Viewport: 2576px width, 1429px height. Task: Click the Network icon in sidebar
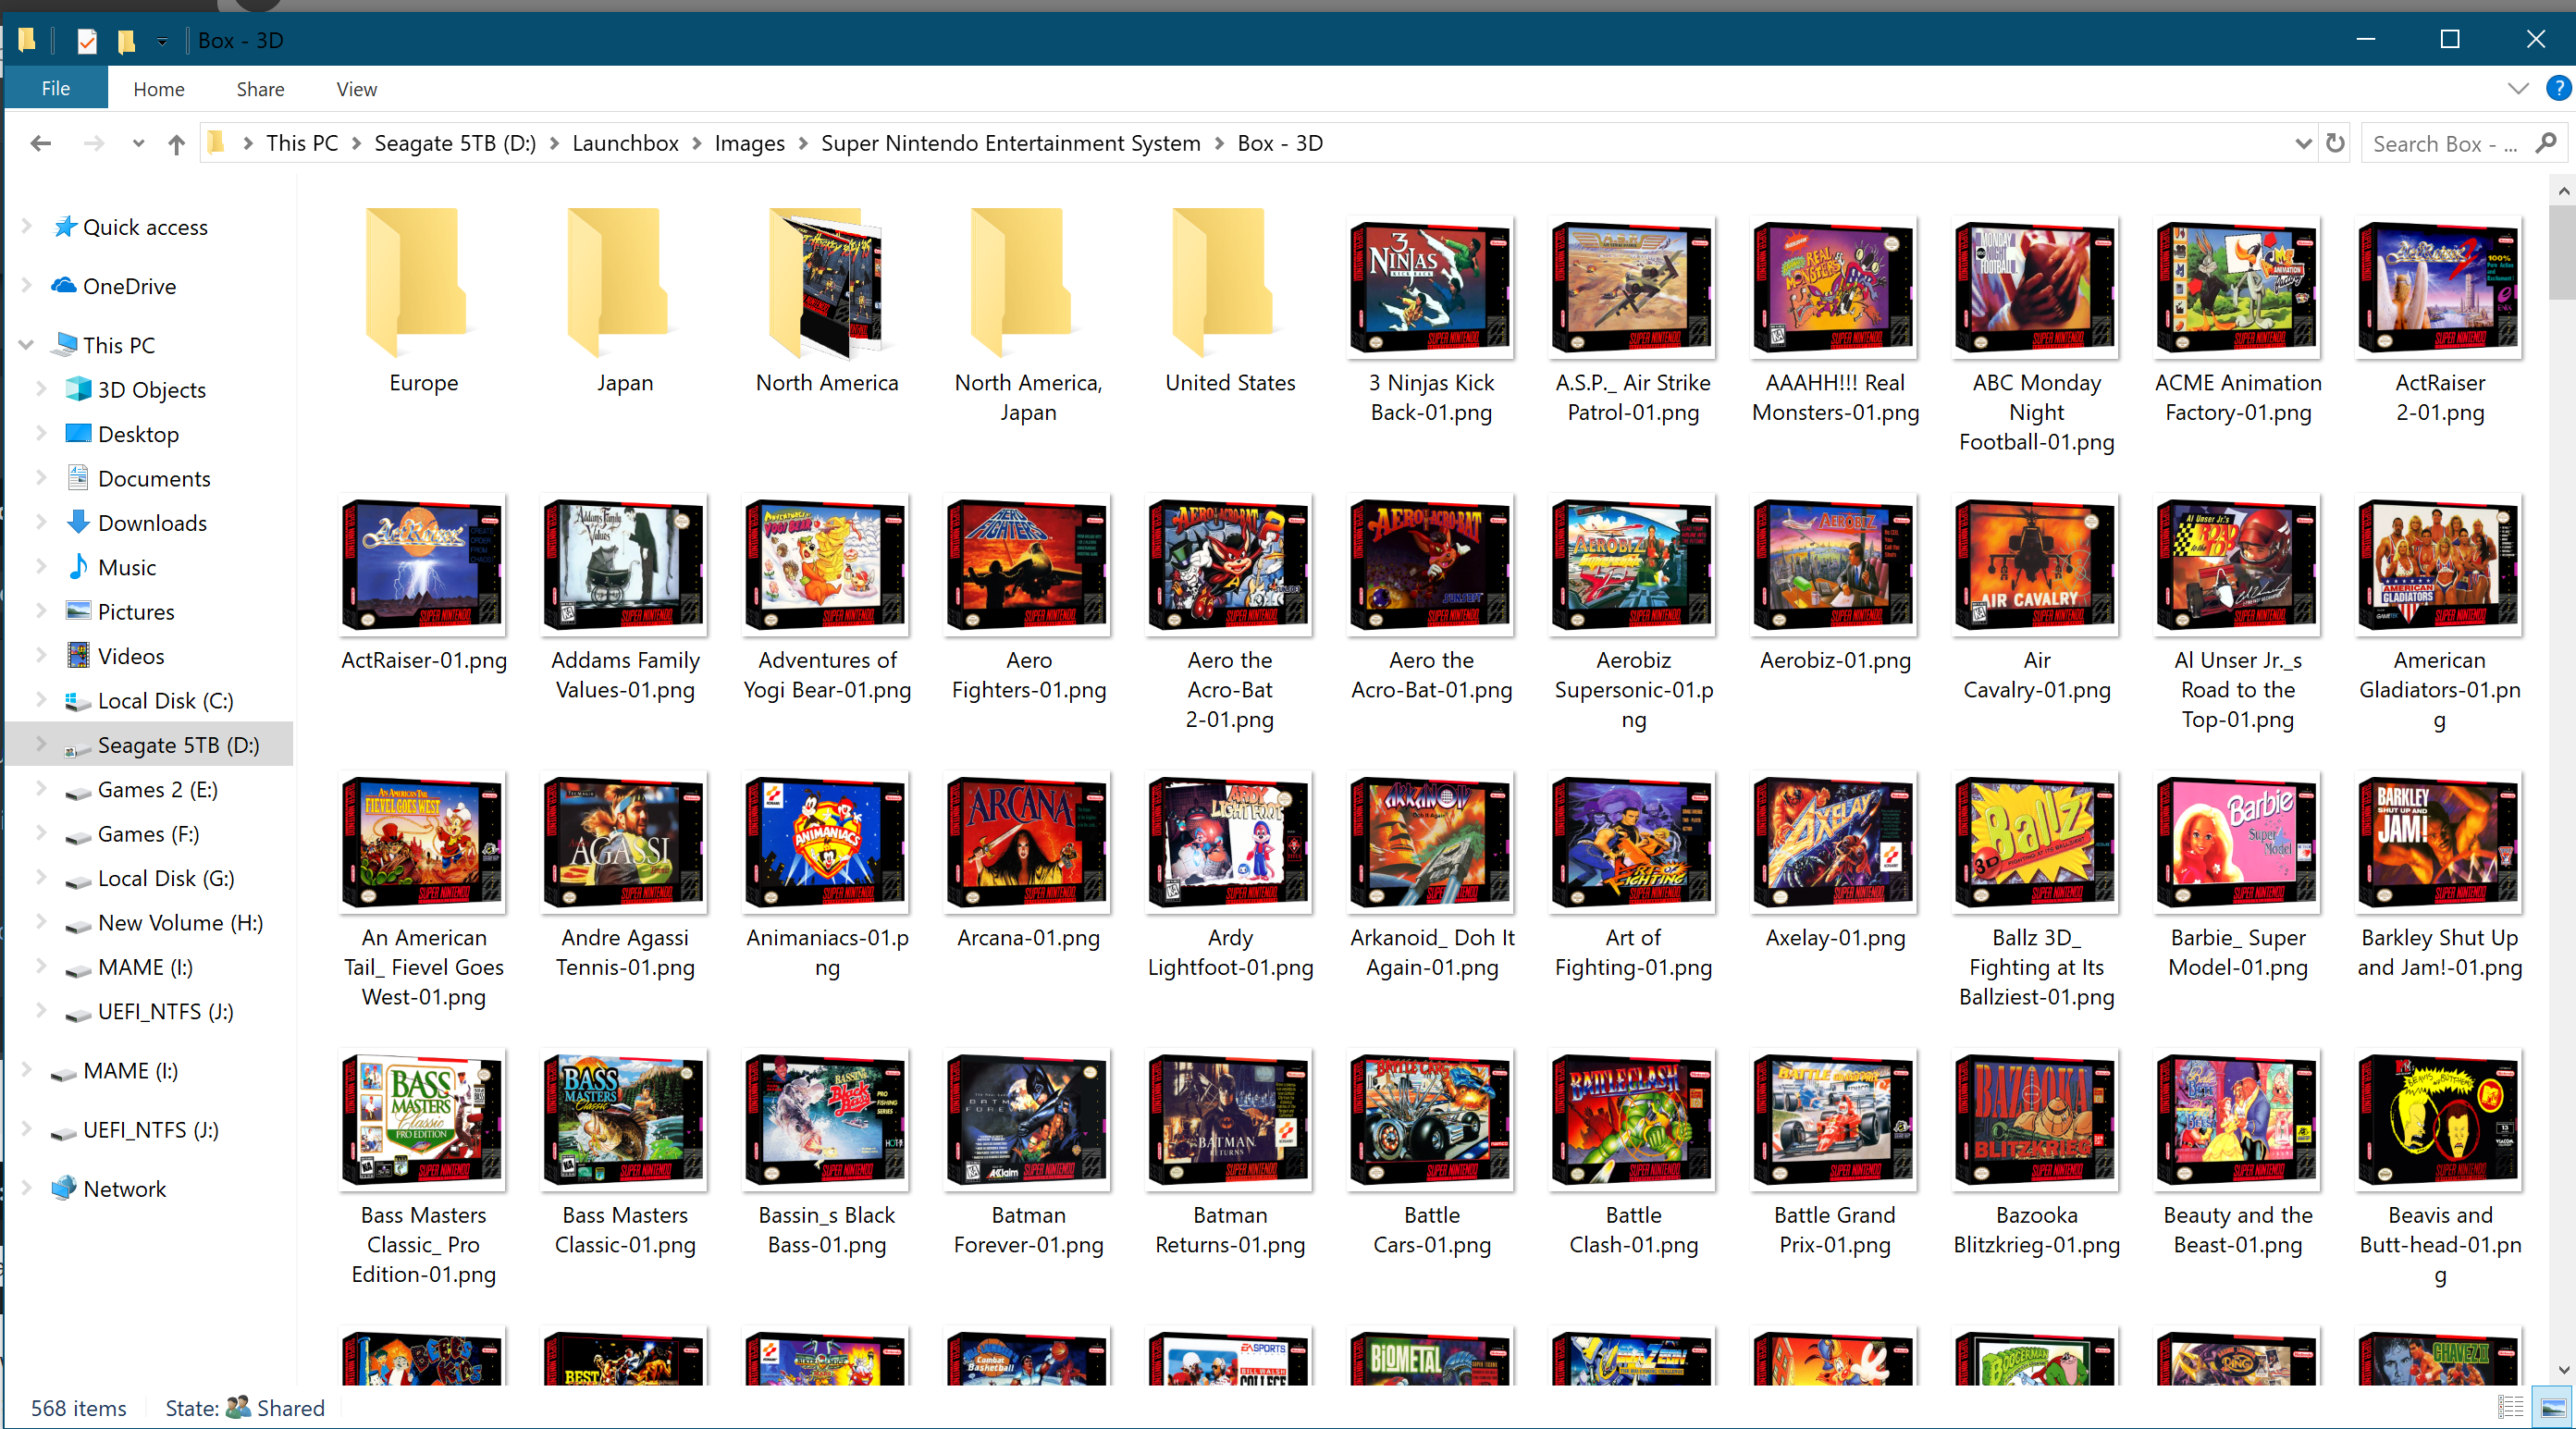click(x=64, y=1188)
